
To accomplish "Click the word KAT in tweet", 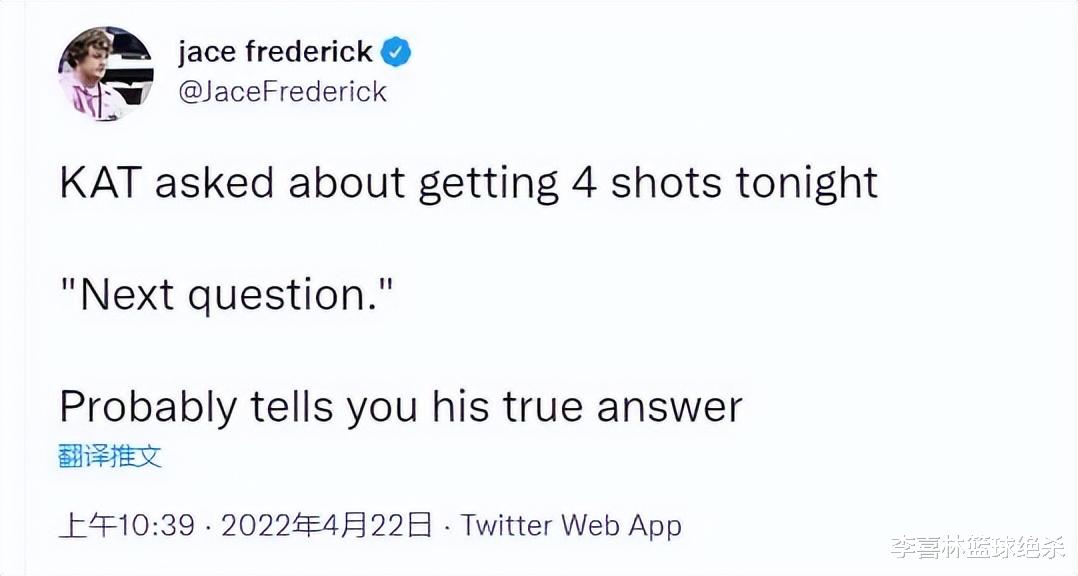I will [x=100, y=183].
